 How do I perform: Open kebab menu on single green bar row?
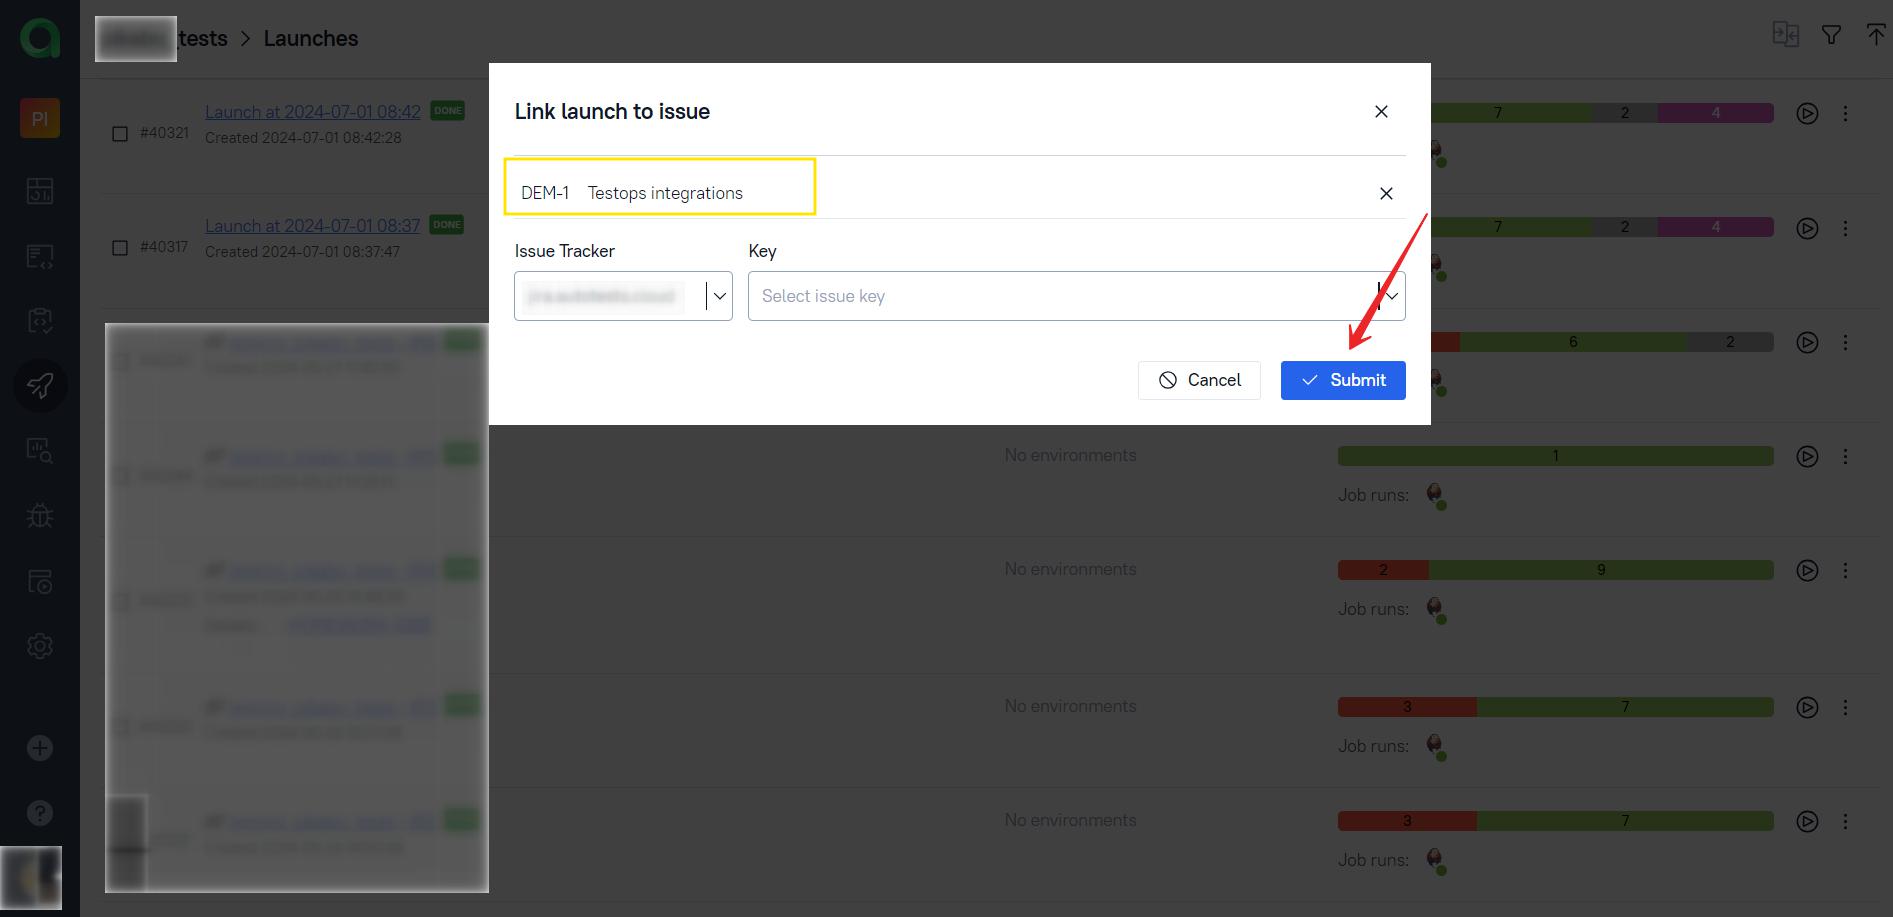pyautogui.click(x=1845, y=456)
